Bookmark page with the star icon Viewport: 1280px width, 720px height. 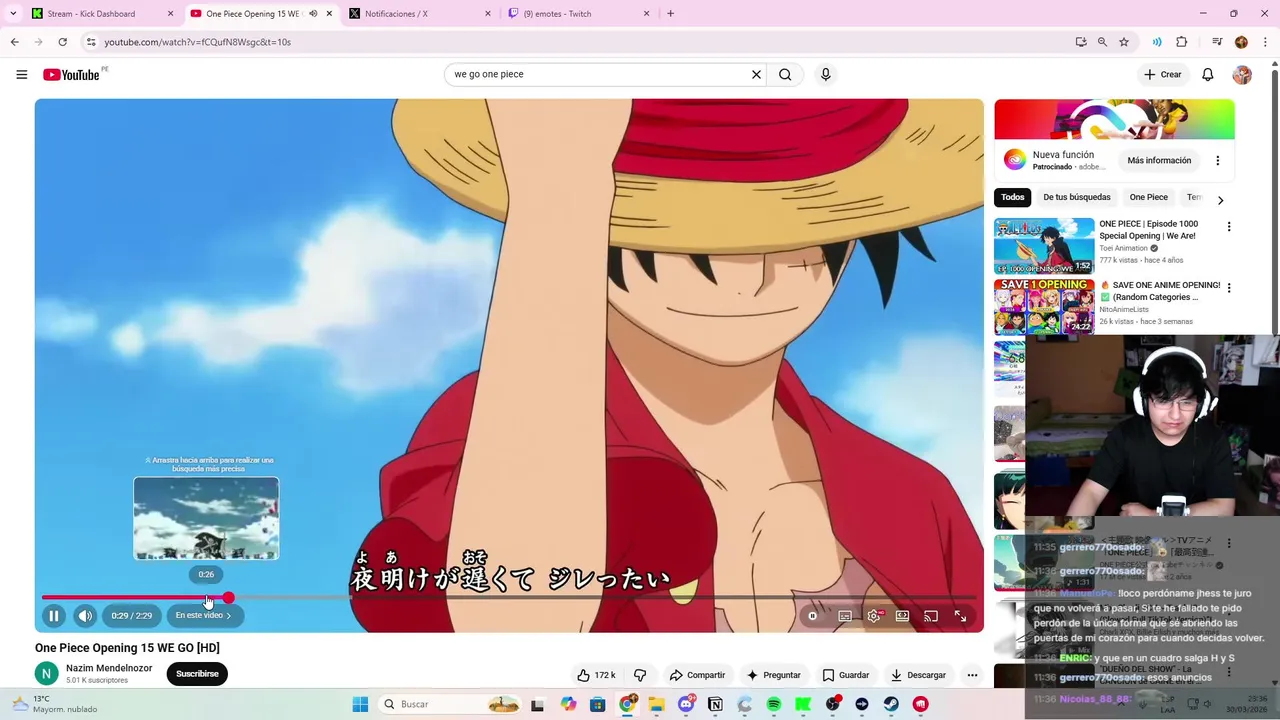click(x=1124, y=42)
